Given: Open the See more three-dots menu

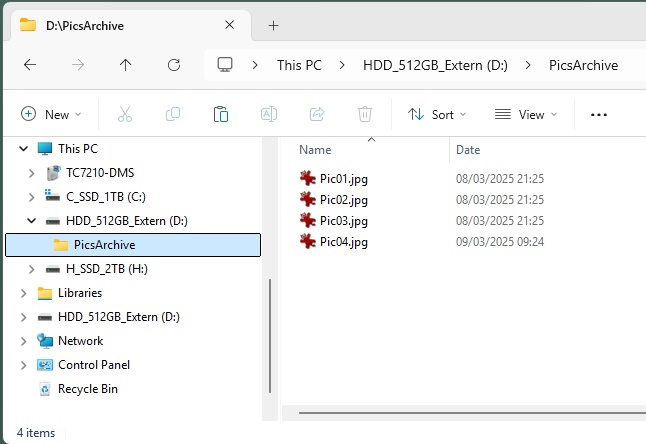Looking at the screenshot, I should pyautogui.click(x=599, y=115).
